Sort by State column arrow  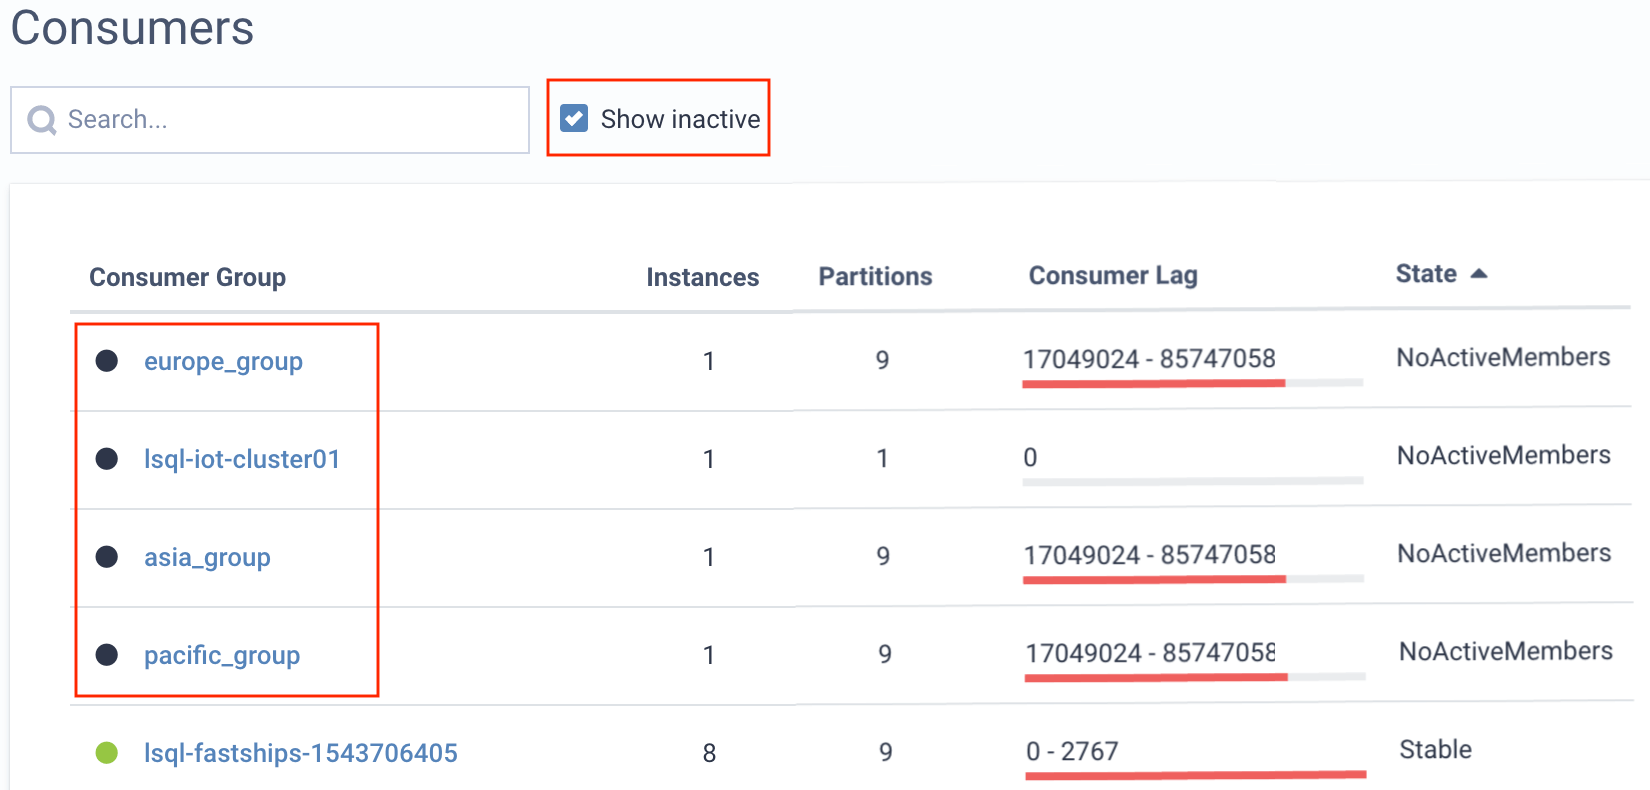[x=1479, y=274]
